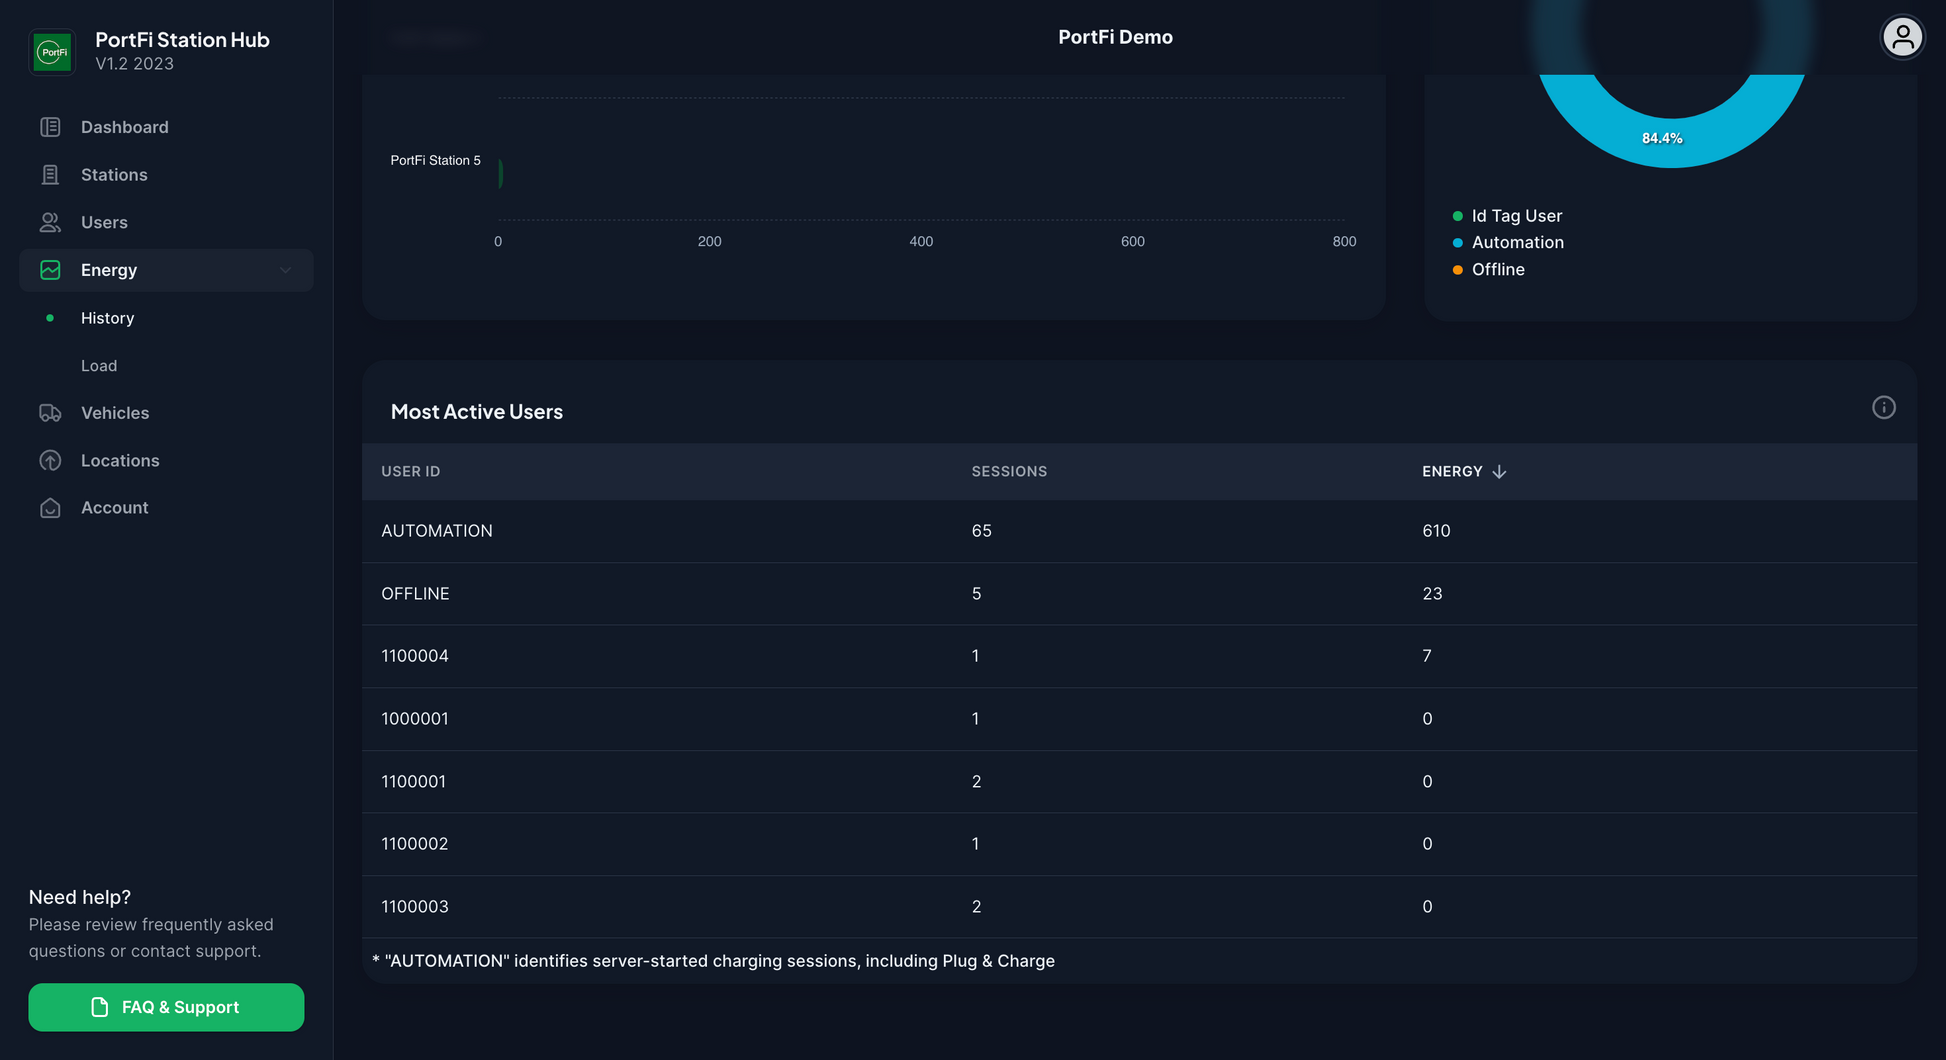Screen dimensions: 1946x1060
Task: Toggle Id Tag User legend entry
Action: [1515, 216]
